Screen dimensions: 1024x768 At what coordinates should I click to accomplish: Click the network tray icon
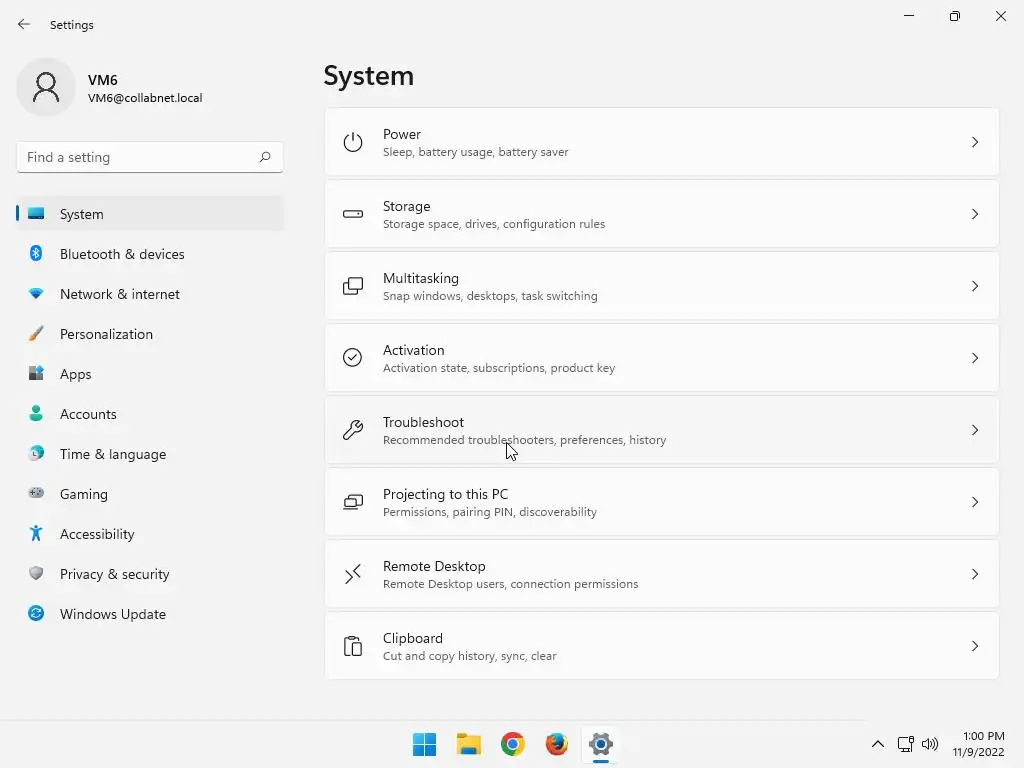[x=905, y=744]
